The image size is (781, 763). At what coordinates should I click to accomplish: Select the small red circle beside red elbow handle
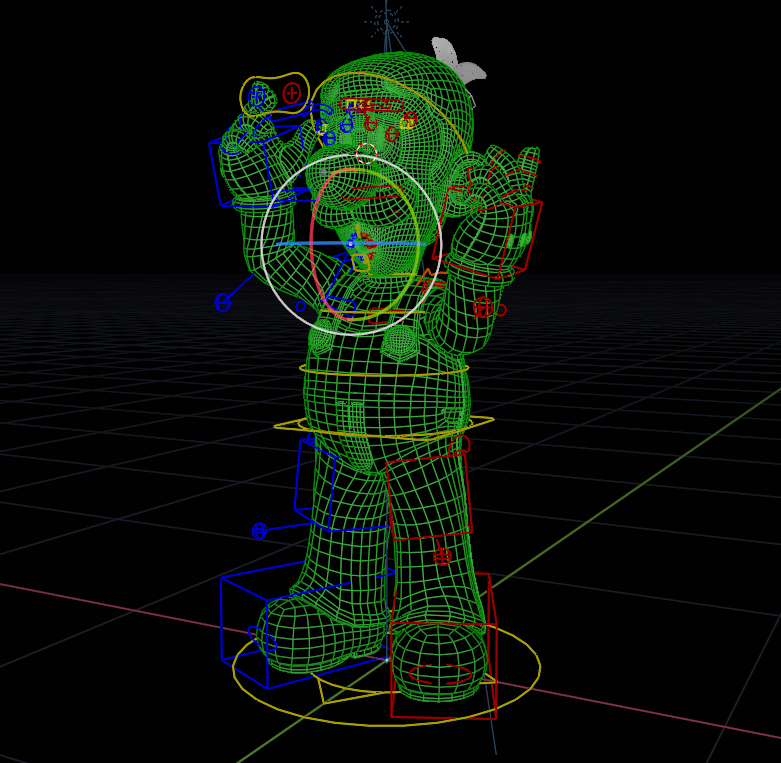pyautogui.click(x=501, y=310)
